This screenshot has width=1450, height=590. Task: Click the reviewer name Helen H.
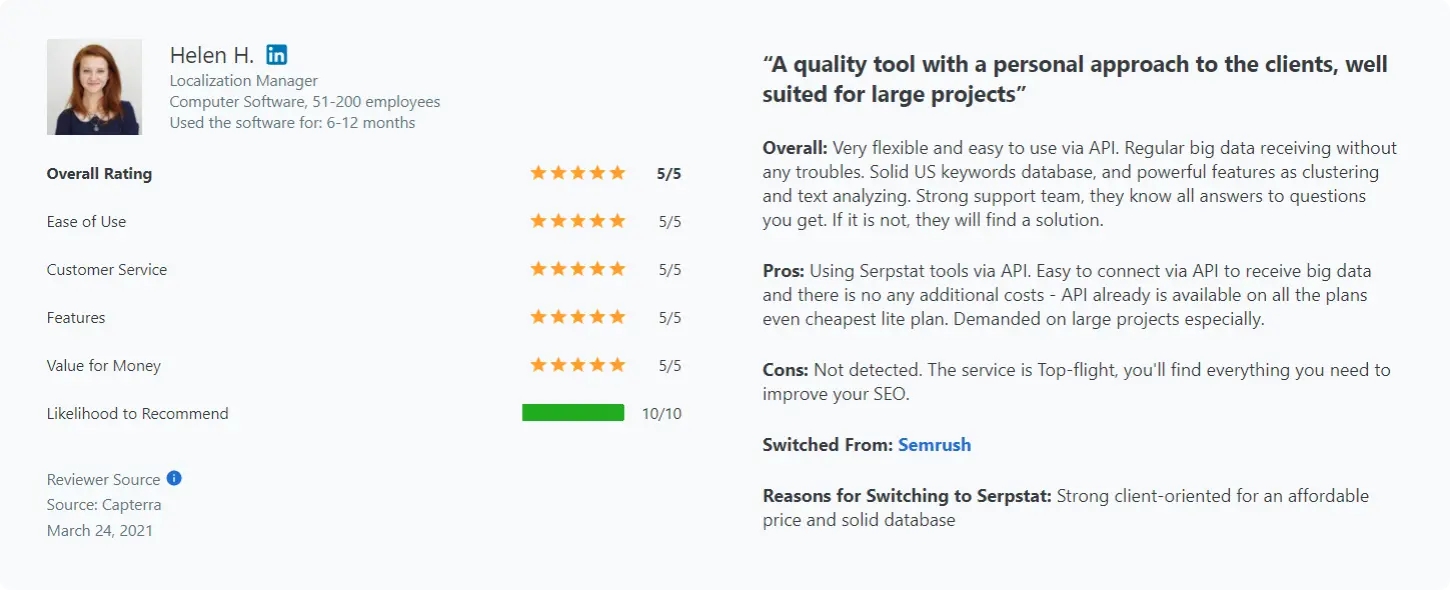(212, 55)
